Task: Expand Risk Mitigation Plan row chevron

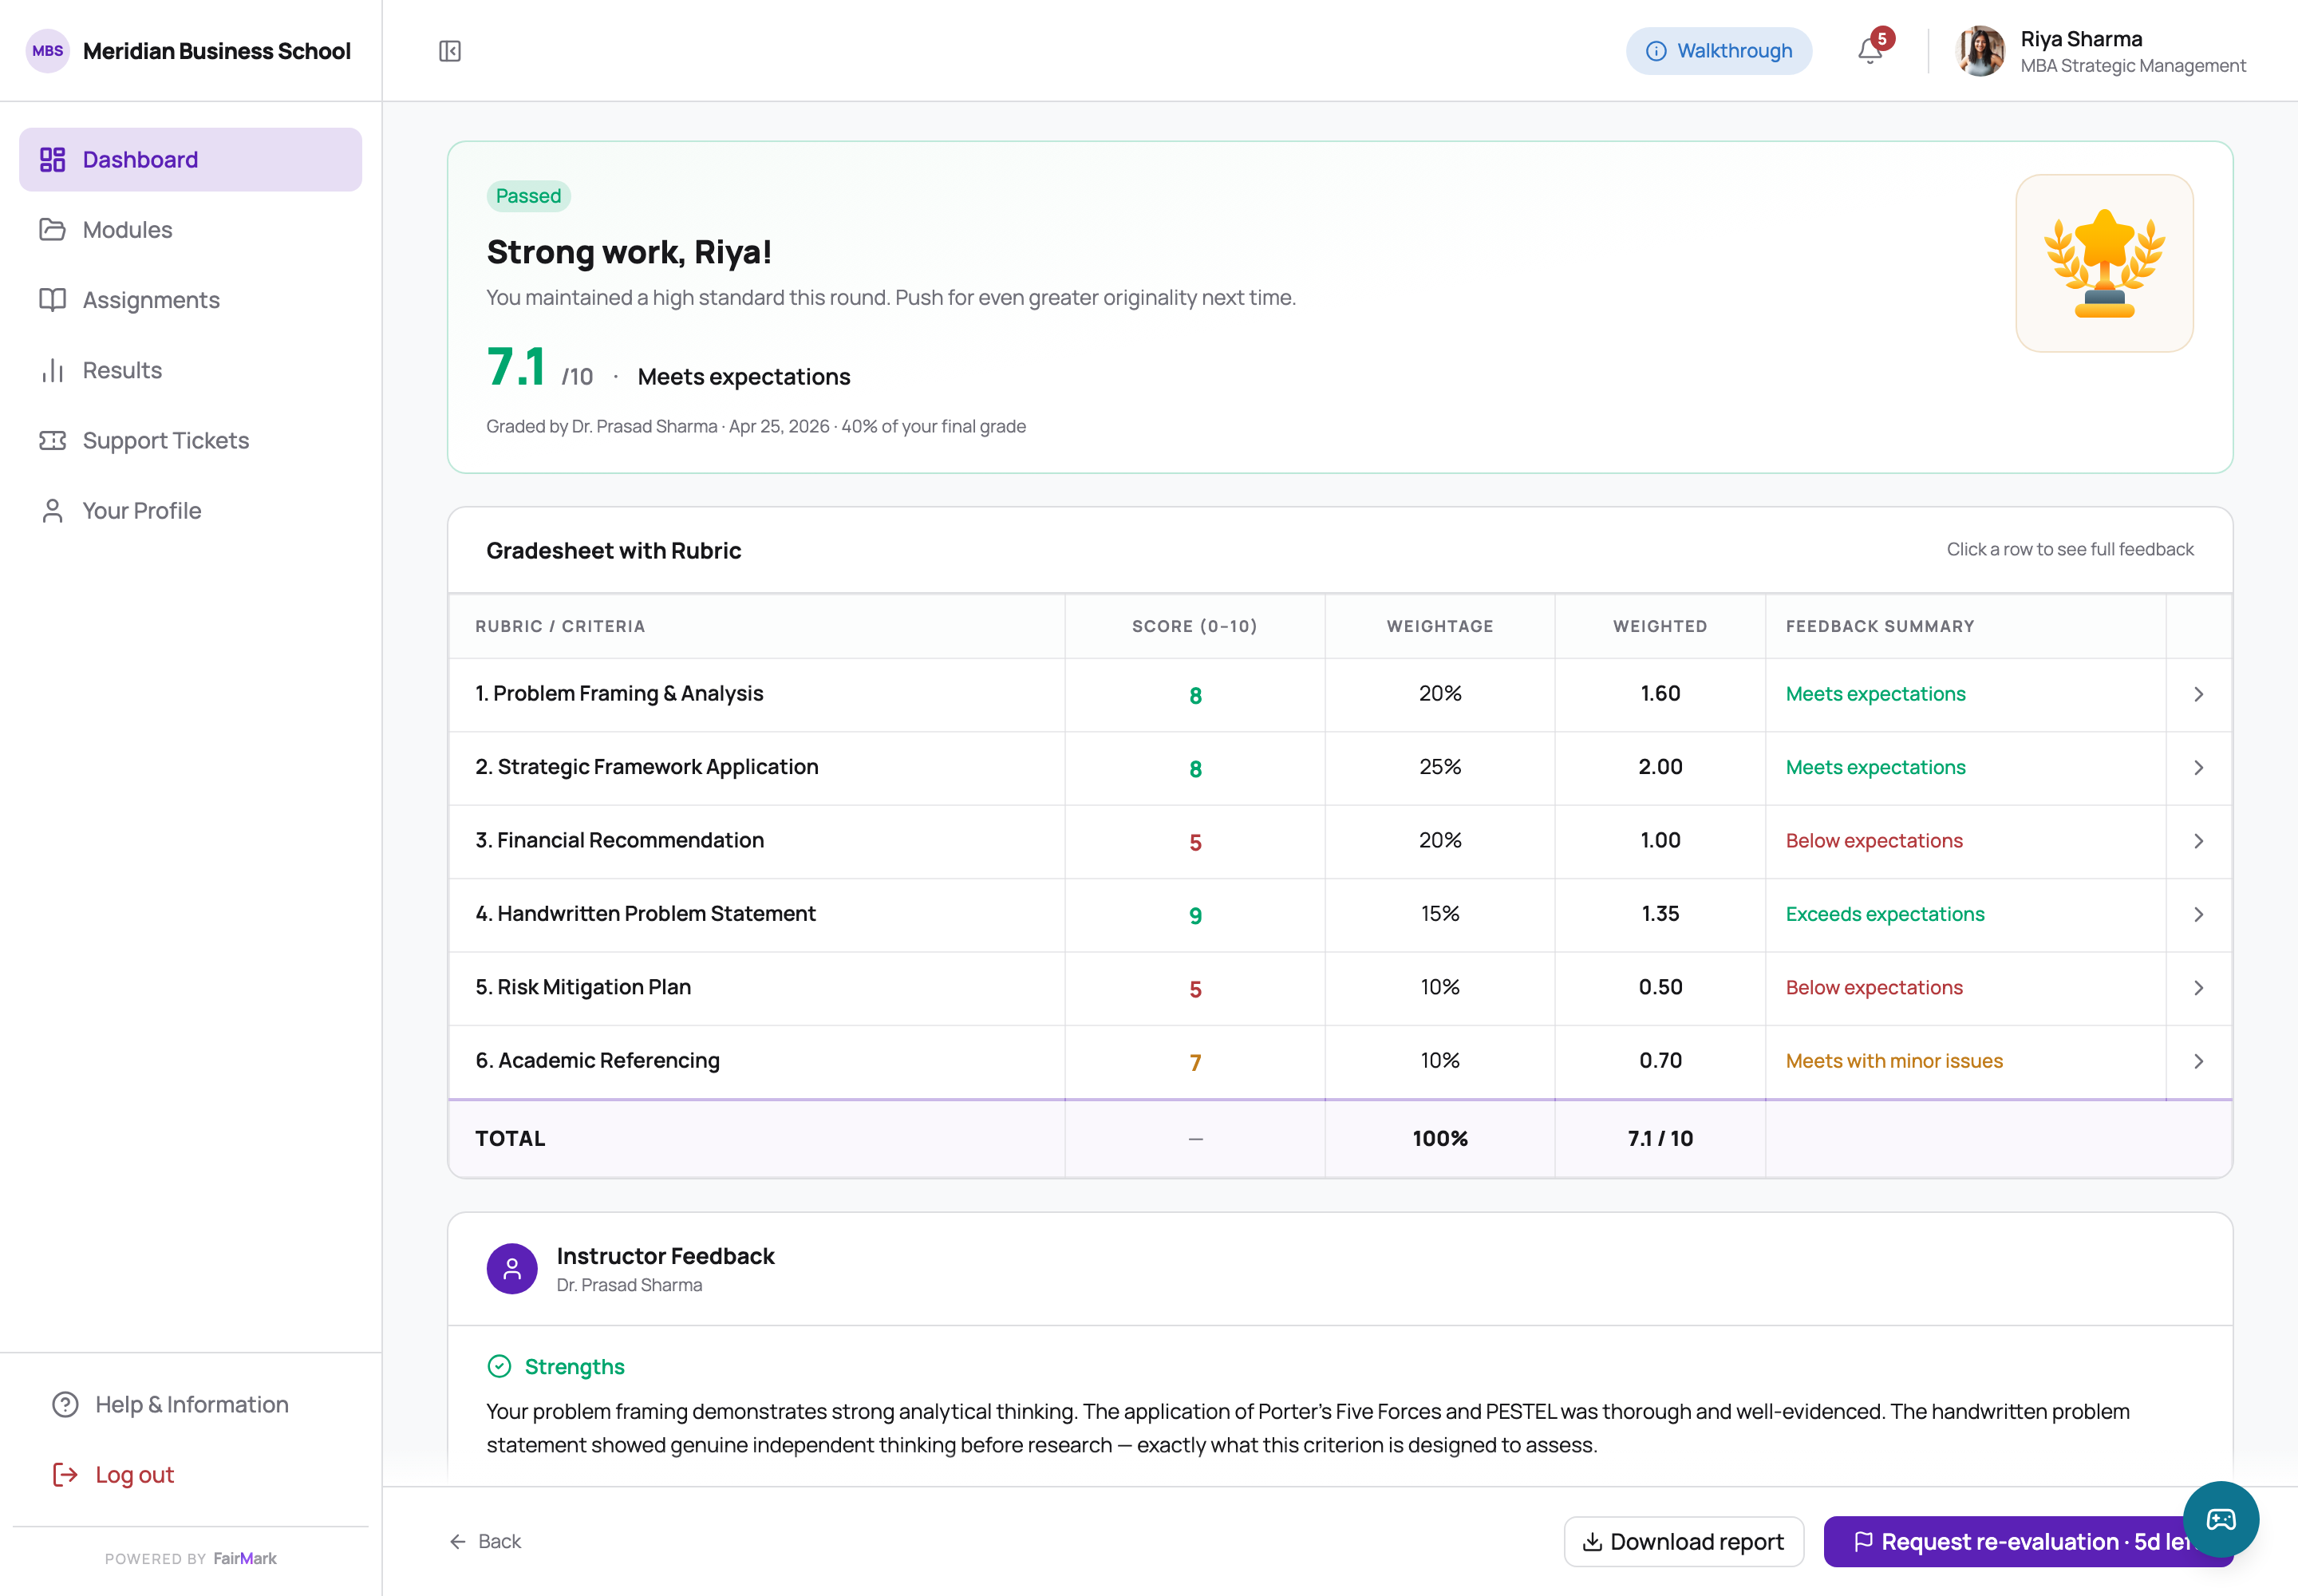Action: click(2198, 988)
